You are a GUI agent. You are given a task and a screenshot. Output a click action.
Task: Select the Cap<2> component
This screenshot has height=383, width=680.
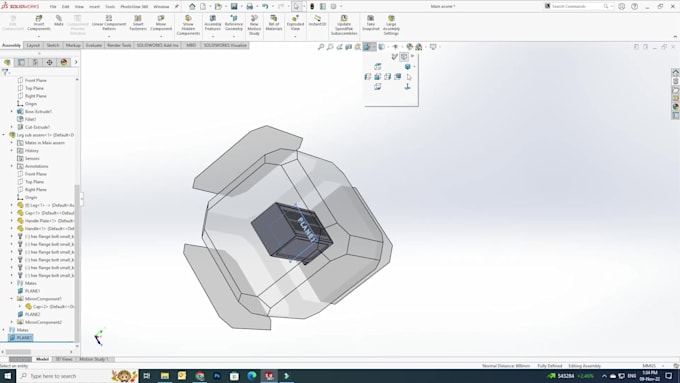(x=49, y=307)
